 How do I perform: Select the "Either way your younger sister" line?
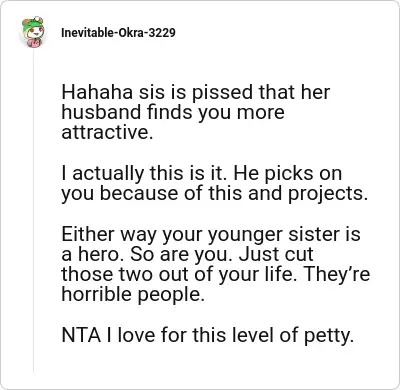coord(211,235)
